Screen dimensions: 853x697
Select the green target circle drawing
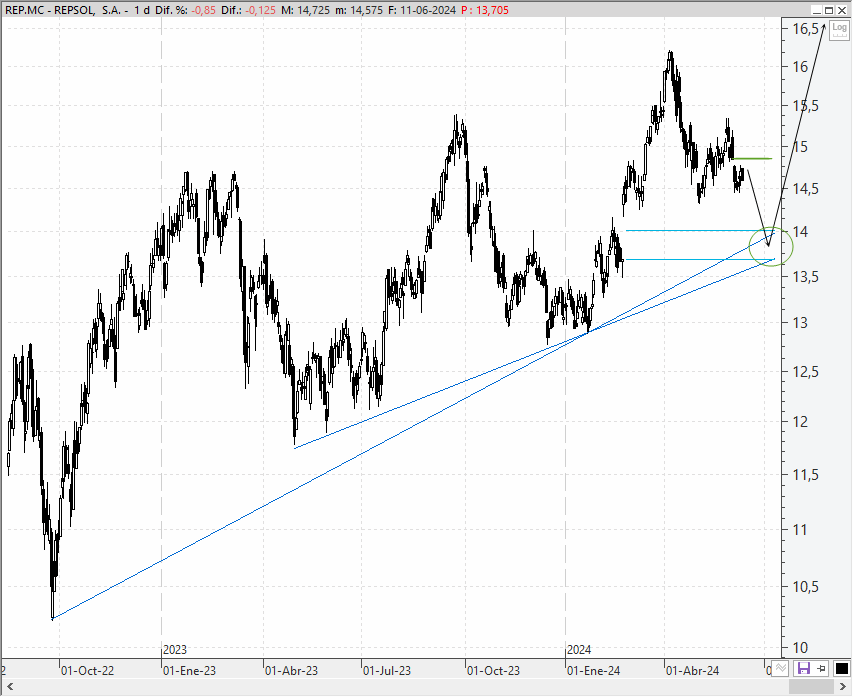(771, 246)
